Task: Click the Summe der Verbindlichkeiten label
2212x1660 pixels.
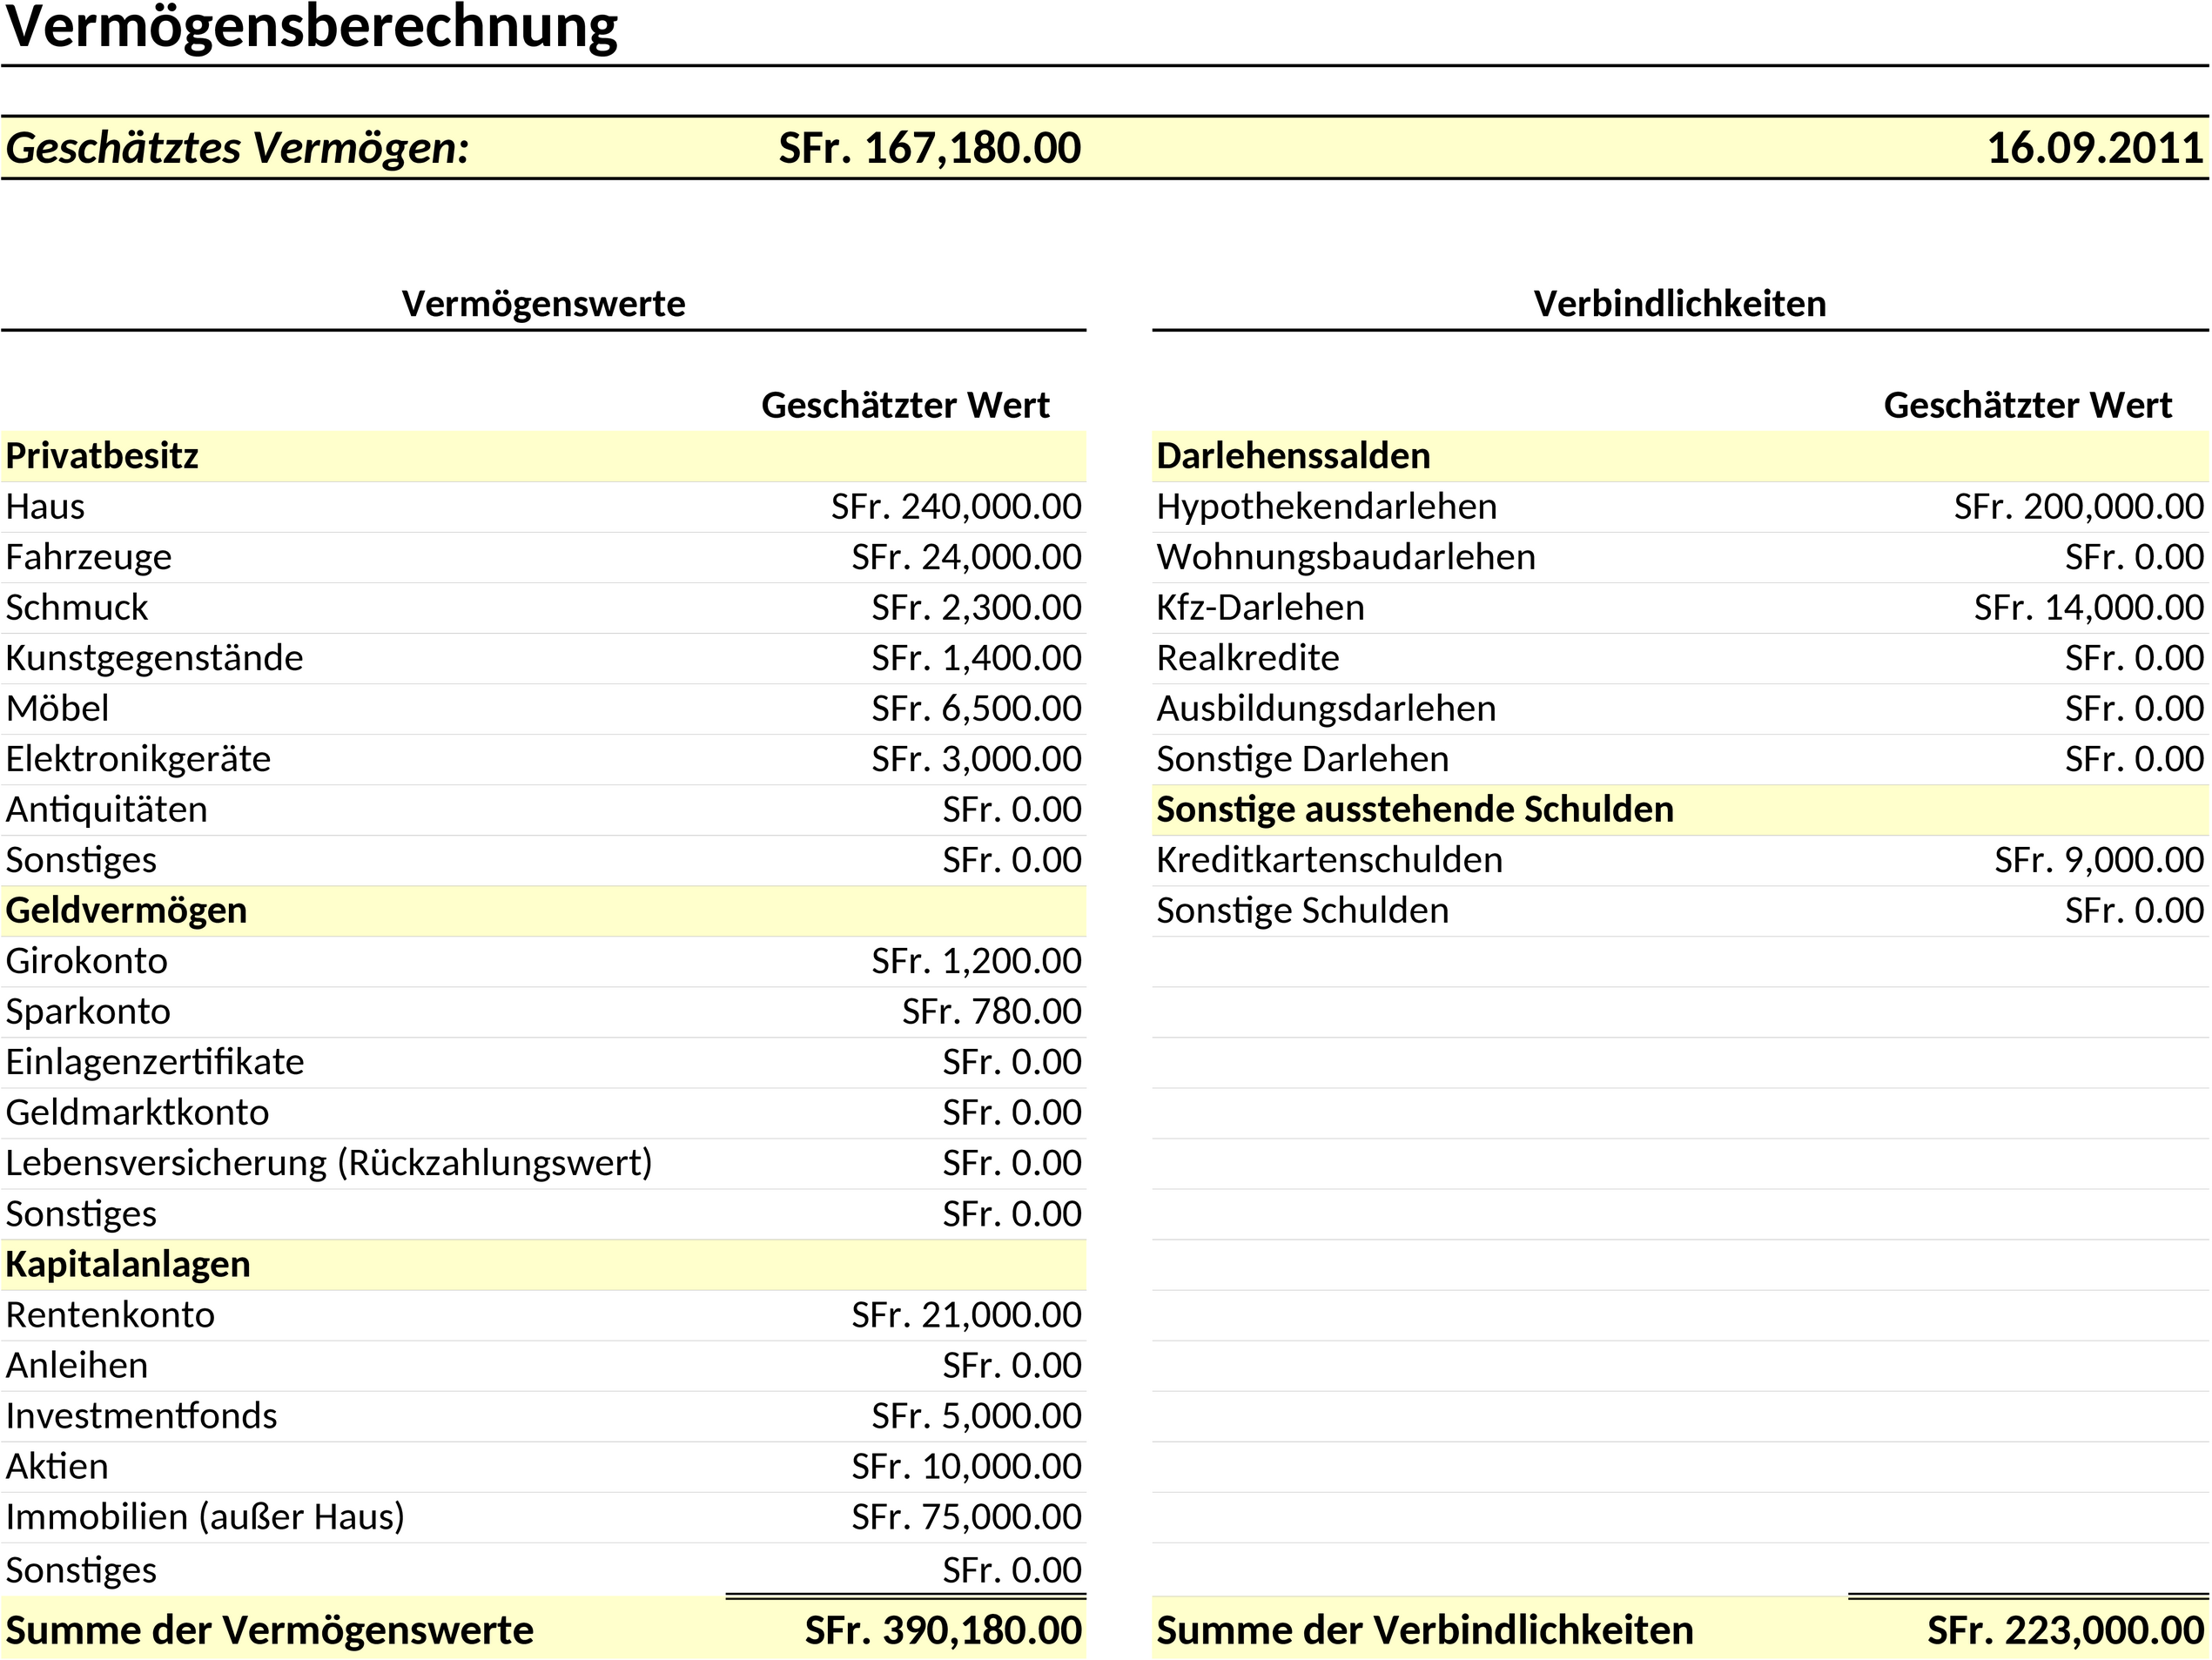Action: (1424, 1631)
